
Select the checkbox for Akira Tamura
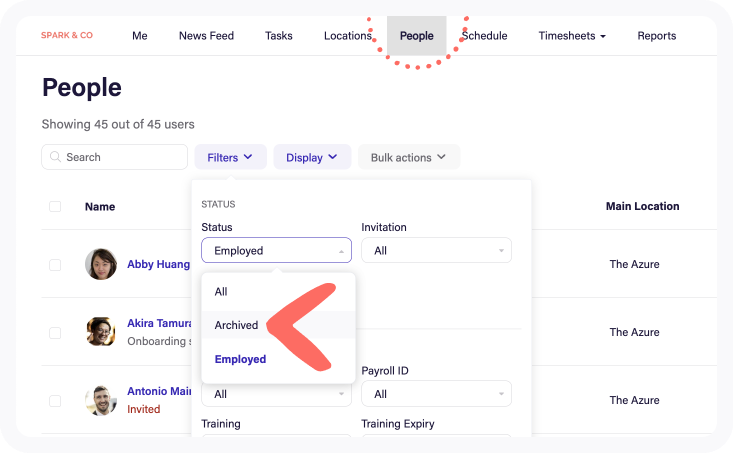(x=55, y=332)
